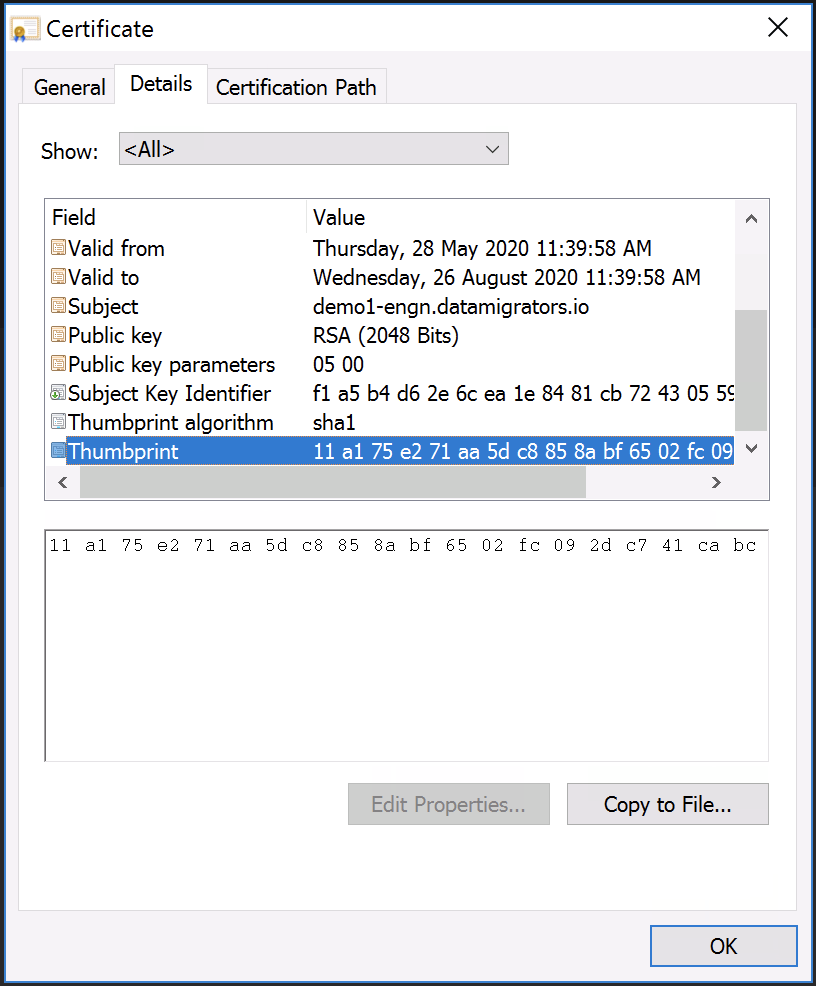Click the Public key parameters icon
Screen dimensions: 816x986
[x=59, y=364]
